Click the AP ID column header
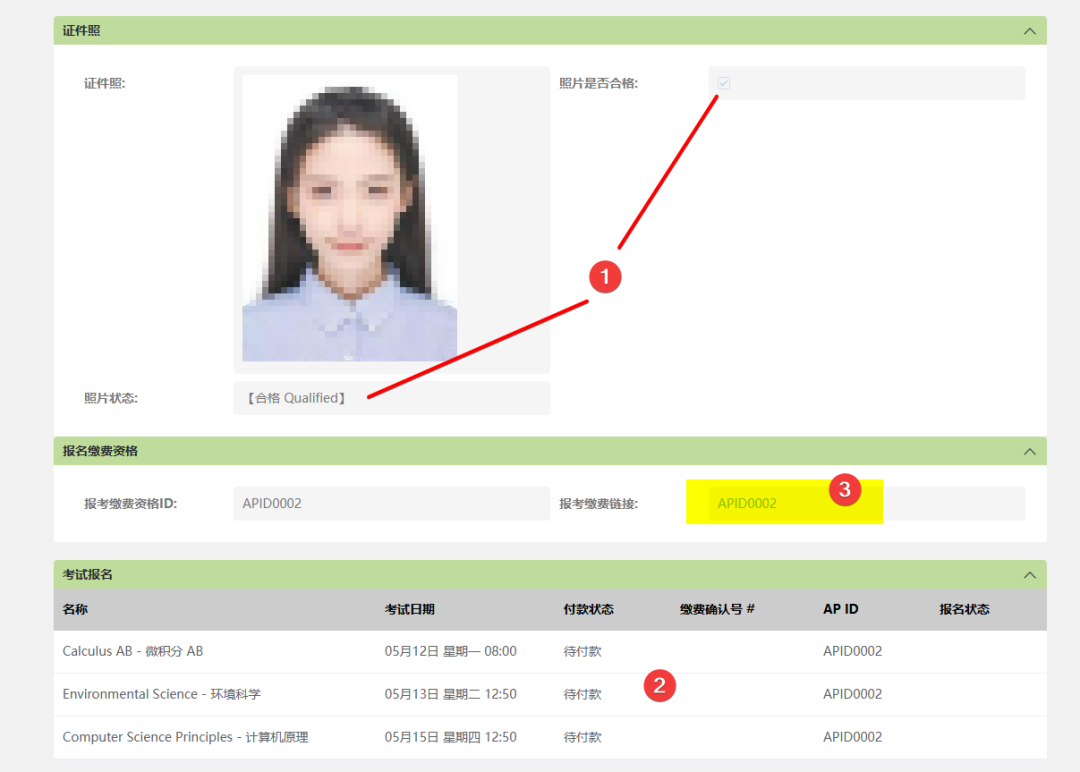This screenshot has width=1080, height=772. (x=840, y=609)
